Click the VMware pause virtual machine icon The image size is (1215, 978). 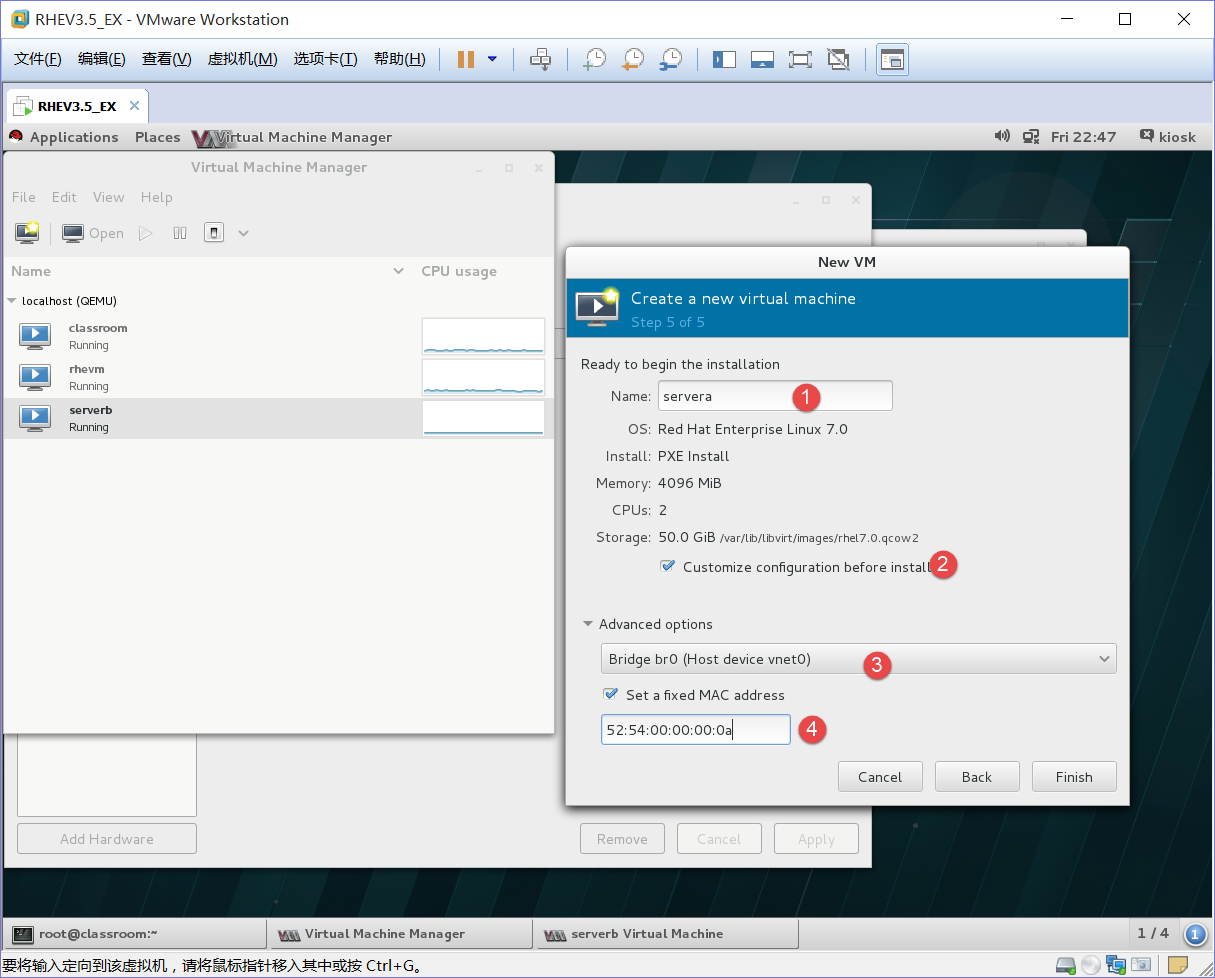pyautogui.click(x=466, y=59)
